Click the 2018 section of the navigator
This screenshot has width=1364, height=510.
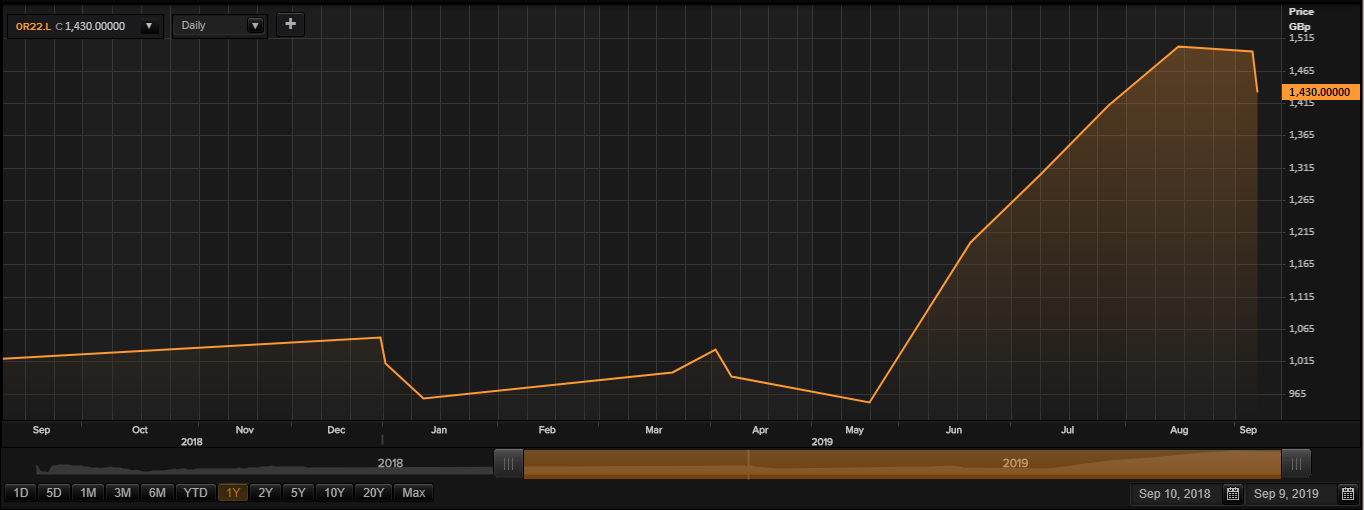tap(390, 464)
